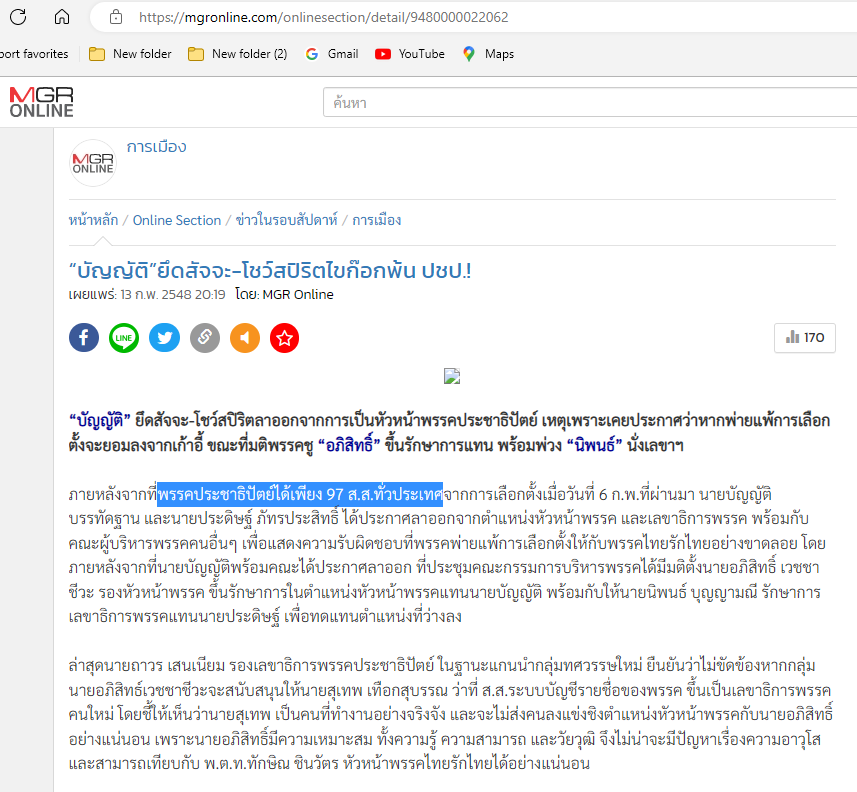Click the publish date 13 ก.พ. 2548 20:19
Viewport: 857px width, 792px height.
click(x=173, y=295)
